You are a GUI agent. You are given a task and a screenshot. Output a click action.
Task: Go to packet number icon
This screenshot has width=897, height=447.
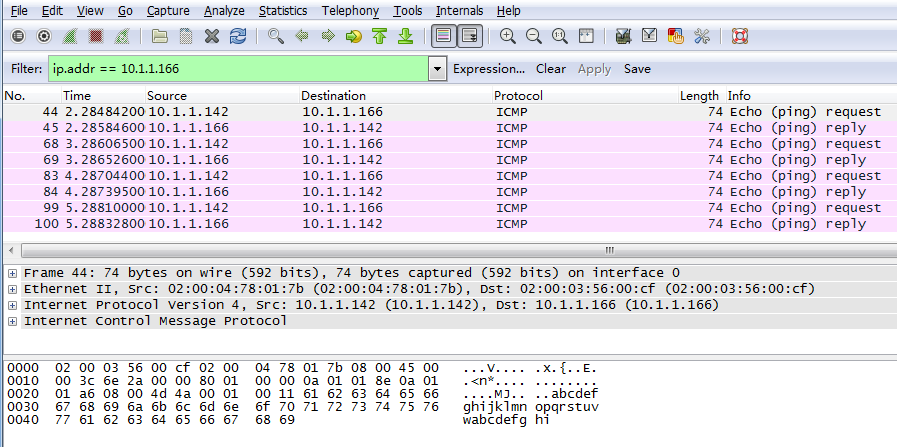354,37
